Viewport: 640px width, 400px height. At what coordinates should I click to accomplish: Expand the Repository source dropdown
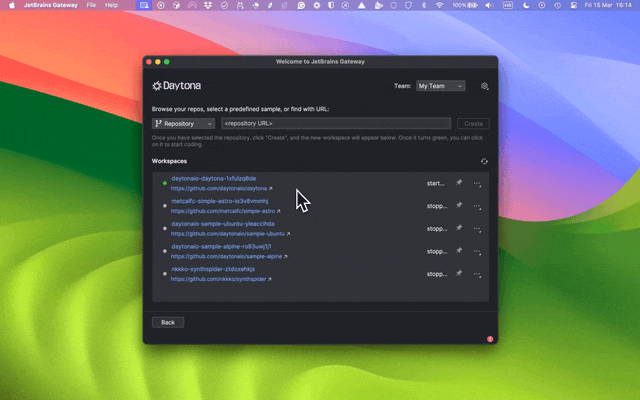click(183, 124)
